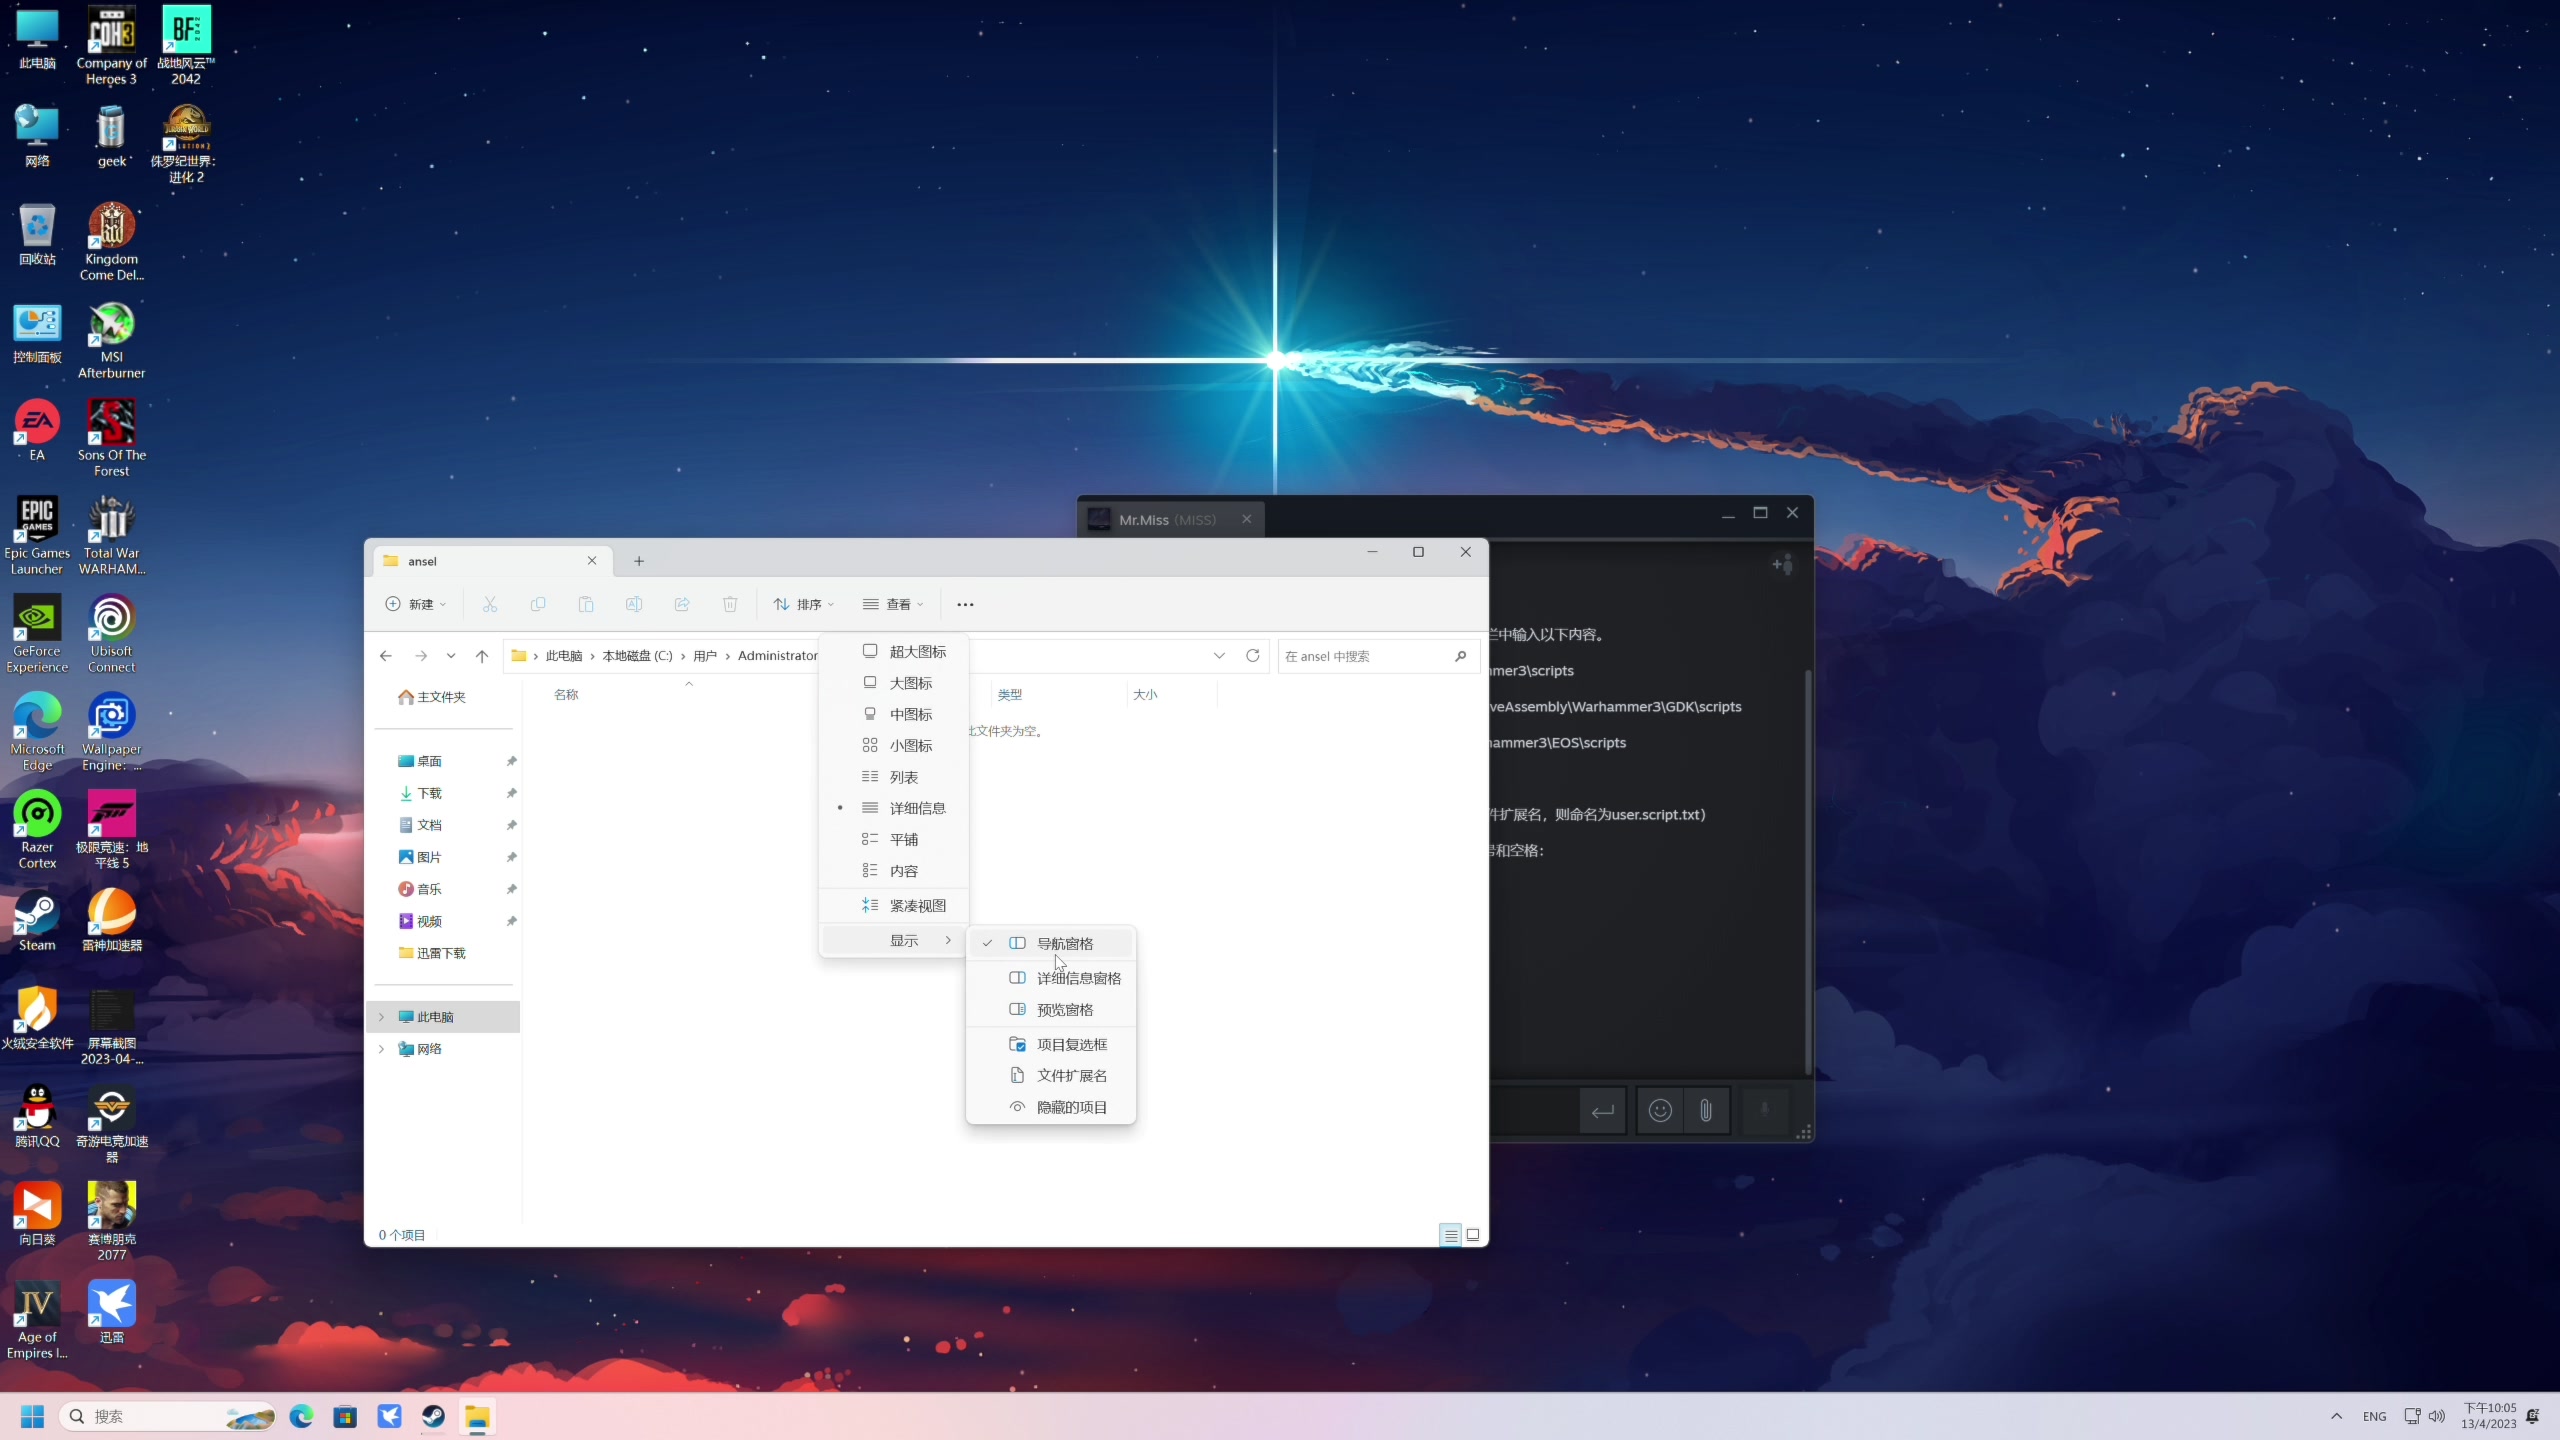Click the search magnifier icon in ansel search
Viewport: 2560px width, 1440px height.
(x=1460, y=656)
